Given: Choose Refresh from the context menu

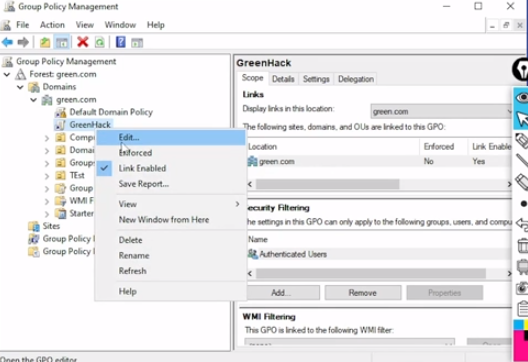Looking at the screenshot, I should coord(171,271).
